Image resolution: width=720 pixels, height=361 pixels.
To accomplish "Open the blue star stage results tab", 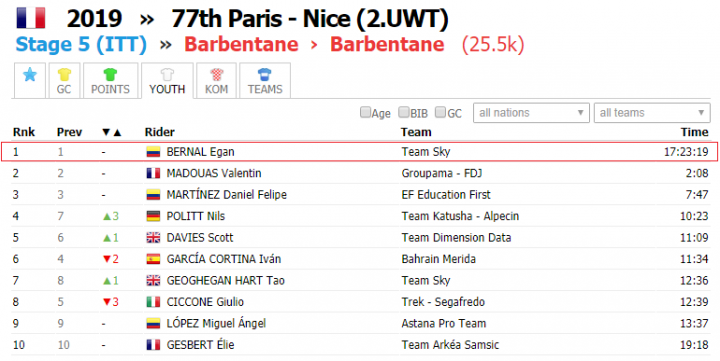I will (30, 80).
